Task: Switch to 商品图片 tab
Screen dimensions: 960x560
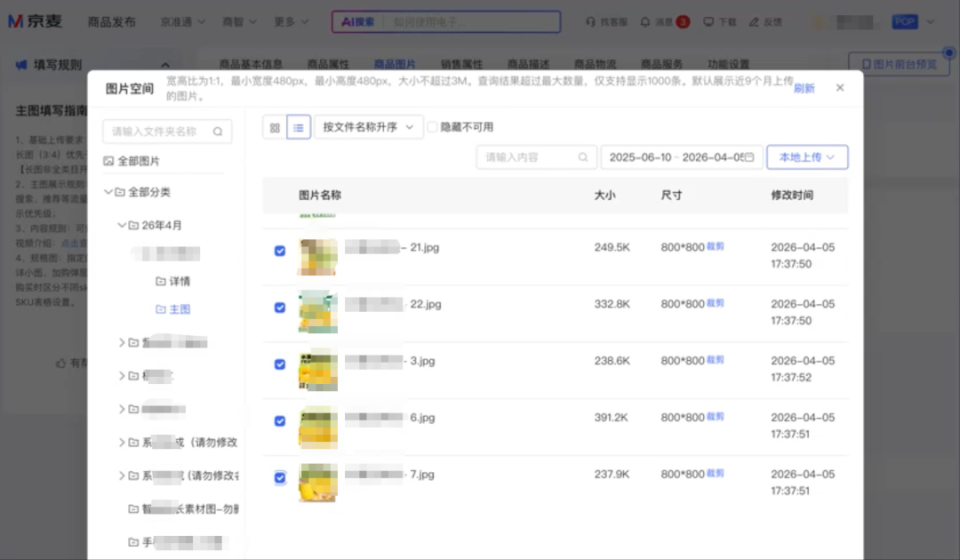Action: 395,64
